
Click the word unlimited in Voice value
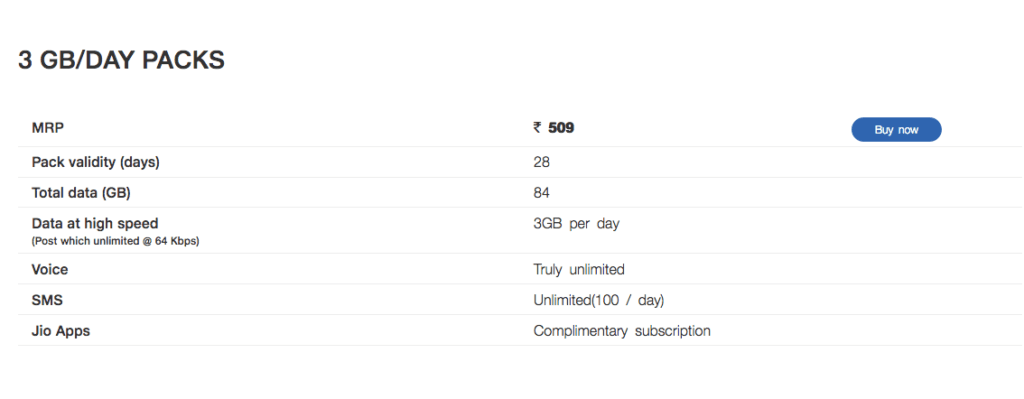click(597, 269)
